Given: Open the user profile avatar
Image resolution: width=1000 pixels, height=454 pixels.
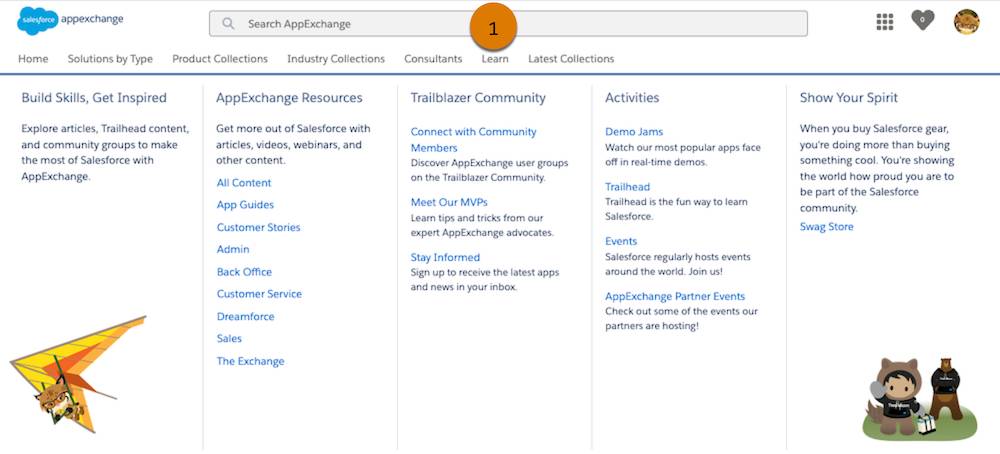Looking at the screenshot, I should pyautogui.click(x=966, y=22).
